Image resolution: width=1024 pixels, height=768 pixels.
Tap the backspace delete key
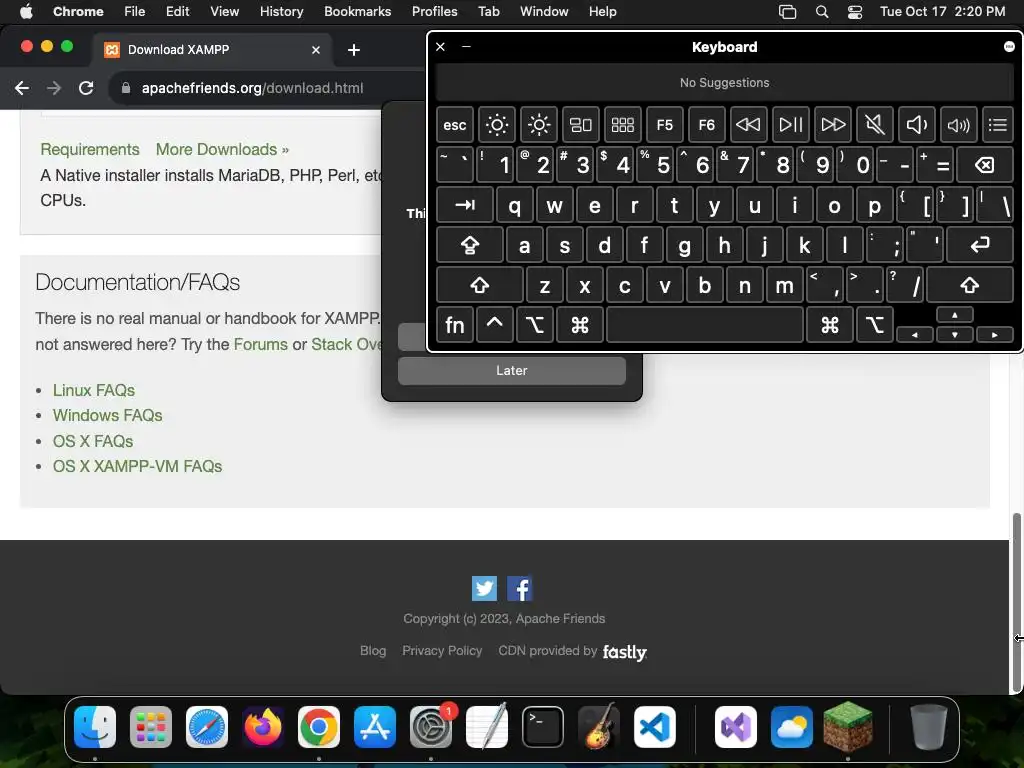point(985,165)
